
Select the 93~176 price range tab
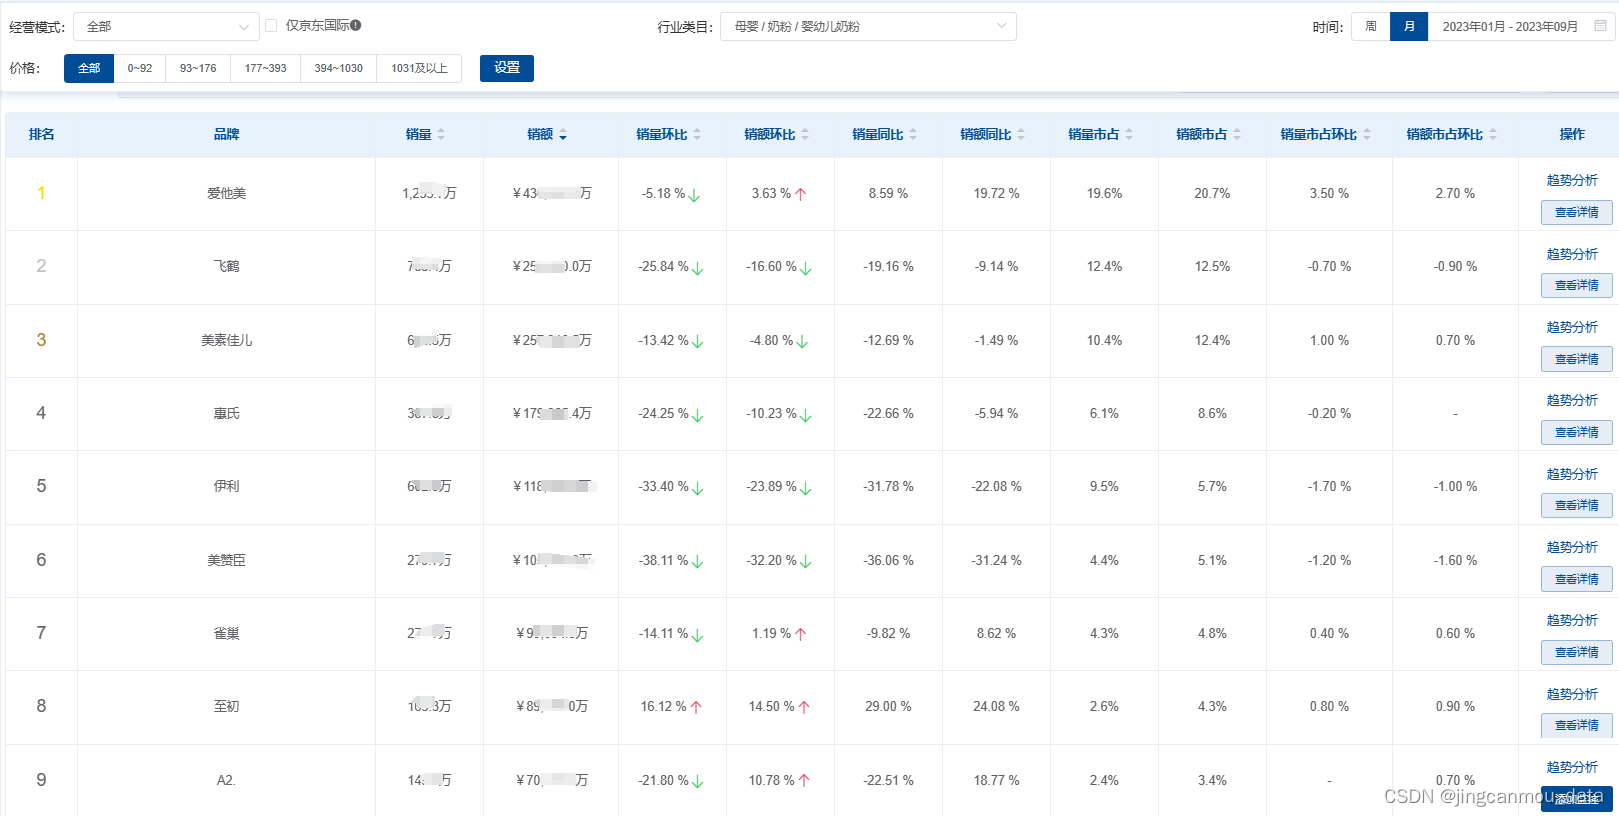click(x=198, y=68)
